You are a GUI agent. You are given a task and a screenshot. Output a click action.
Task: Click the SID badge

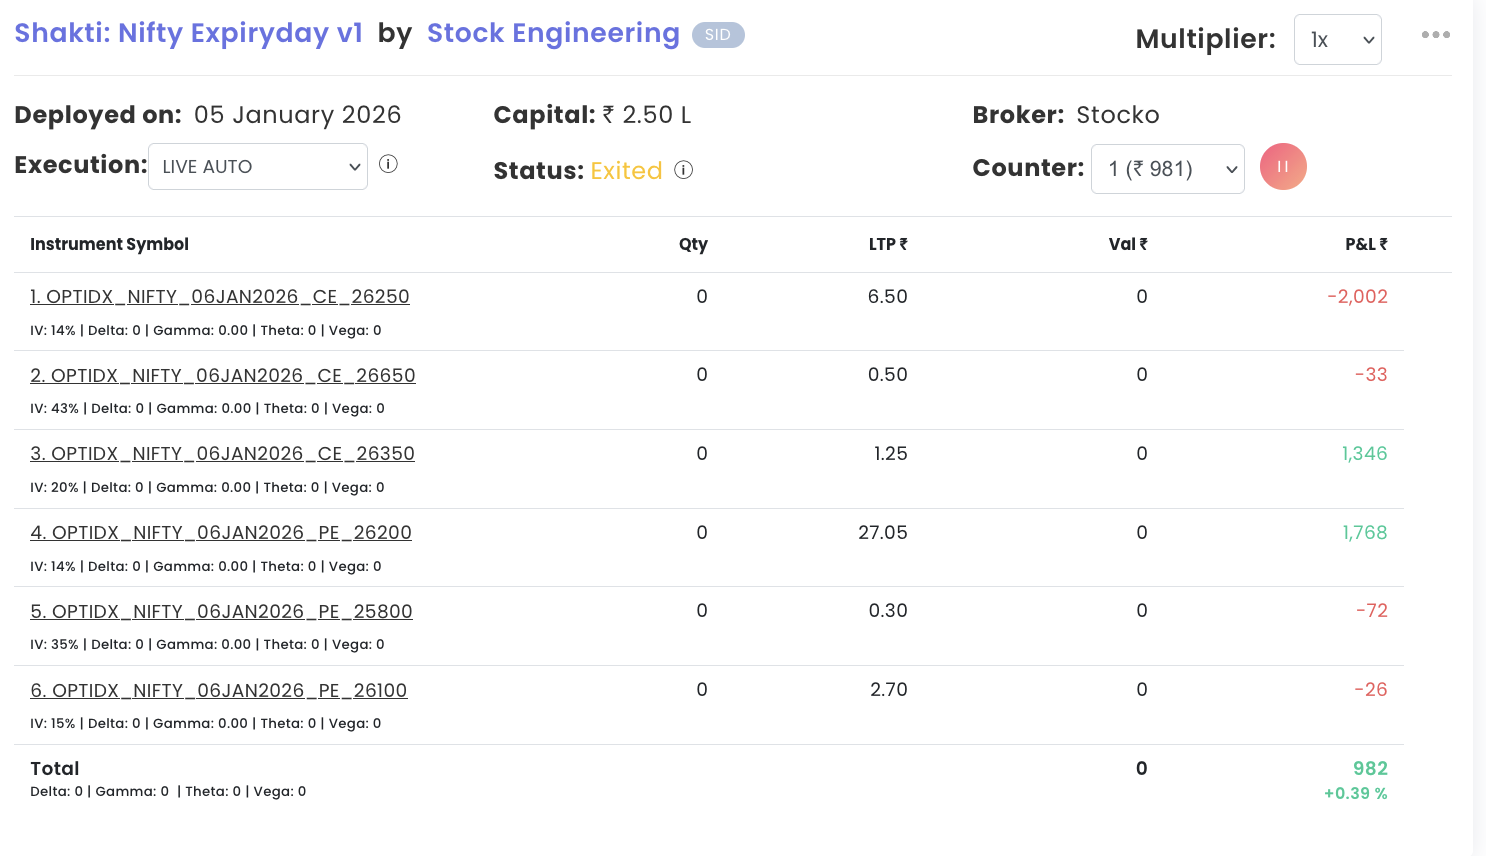[x=718, y=35]
